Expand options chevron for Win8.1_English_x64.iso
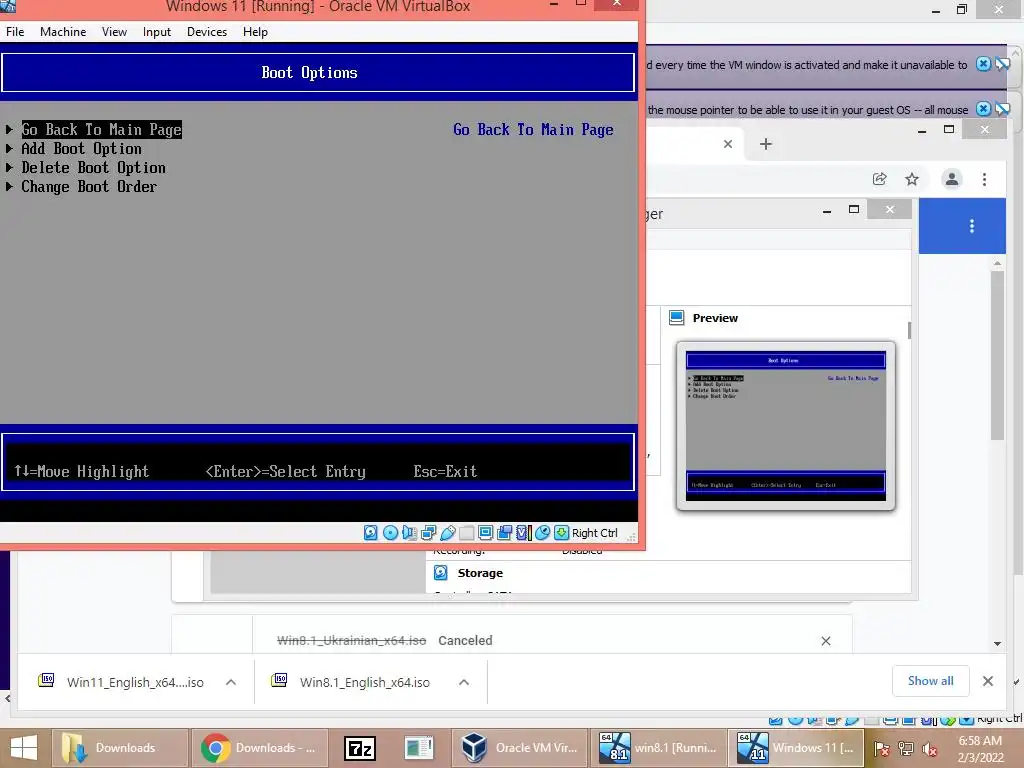The width and height of the screenshot is (1024, 768). tap(464, 682)
